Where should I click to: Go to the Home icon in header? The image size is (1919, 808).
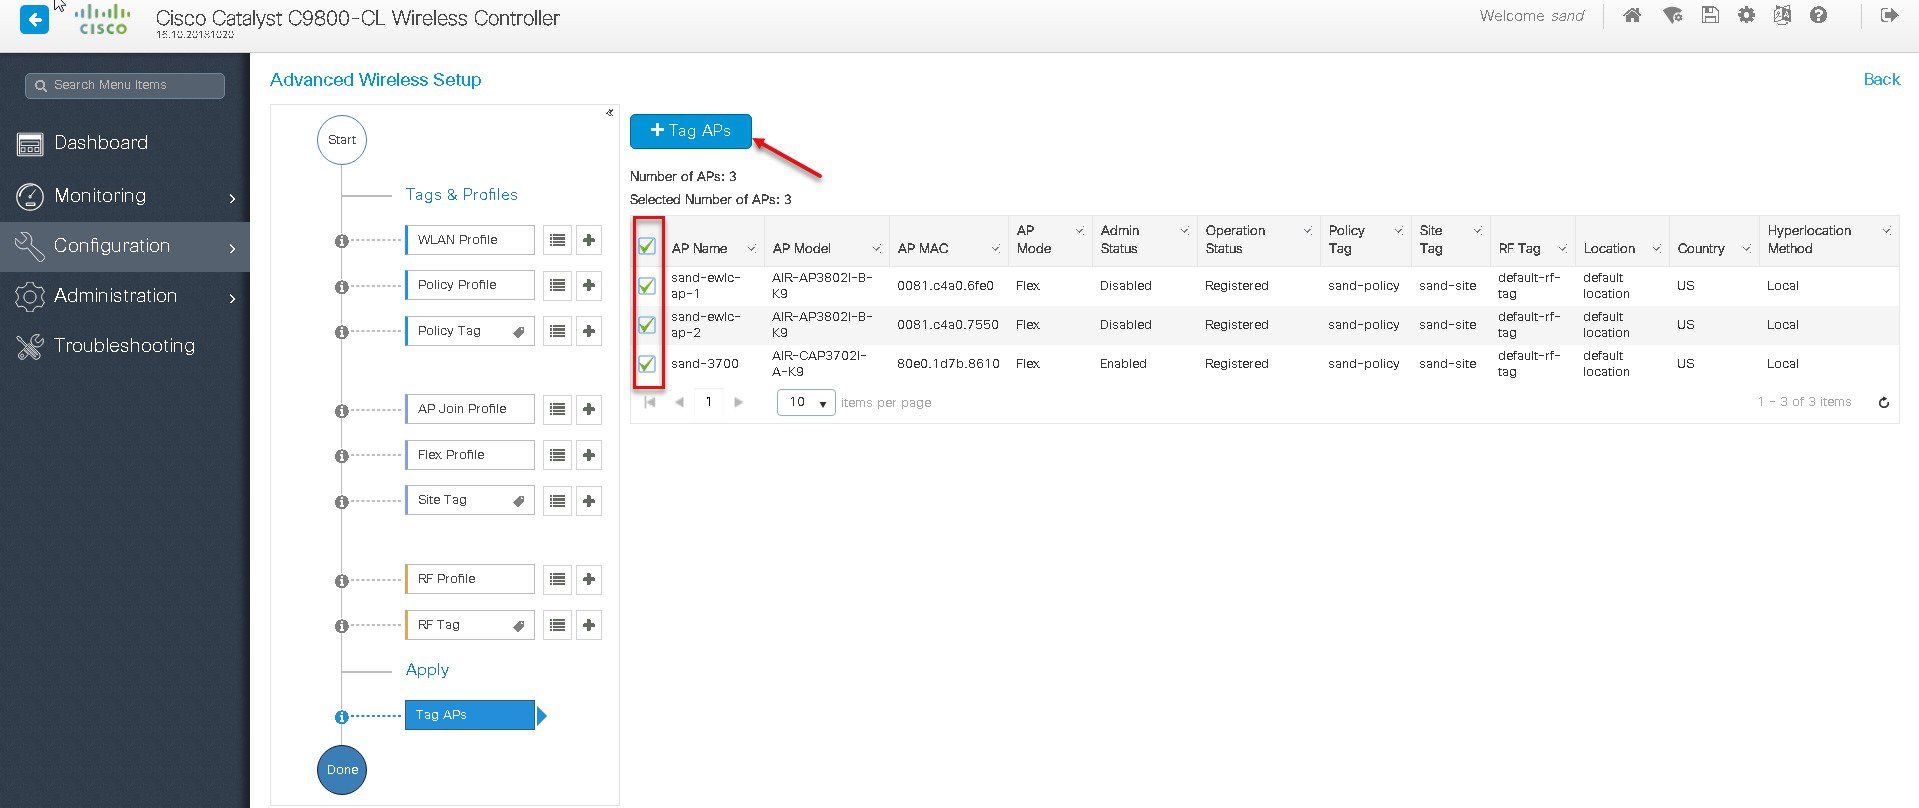coord(1632,15)
